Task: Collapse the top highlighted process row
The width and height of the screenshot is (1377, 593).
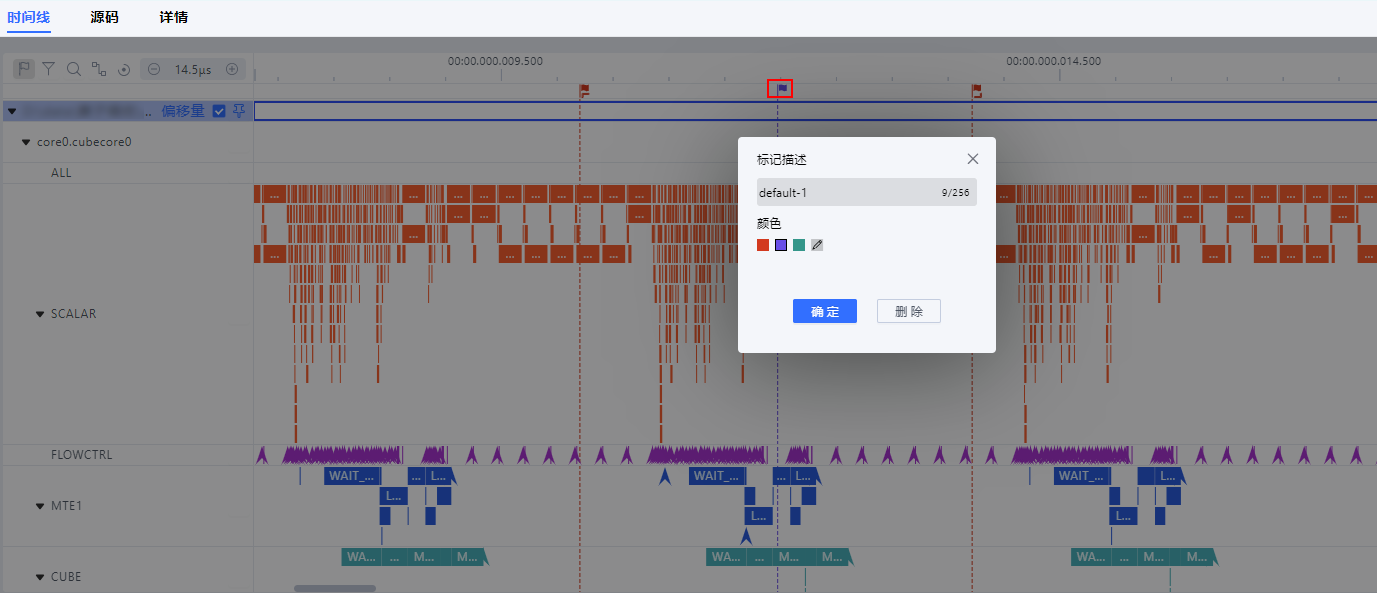Action: (12, 111)
